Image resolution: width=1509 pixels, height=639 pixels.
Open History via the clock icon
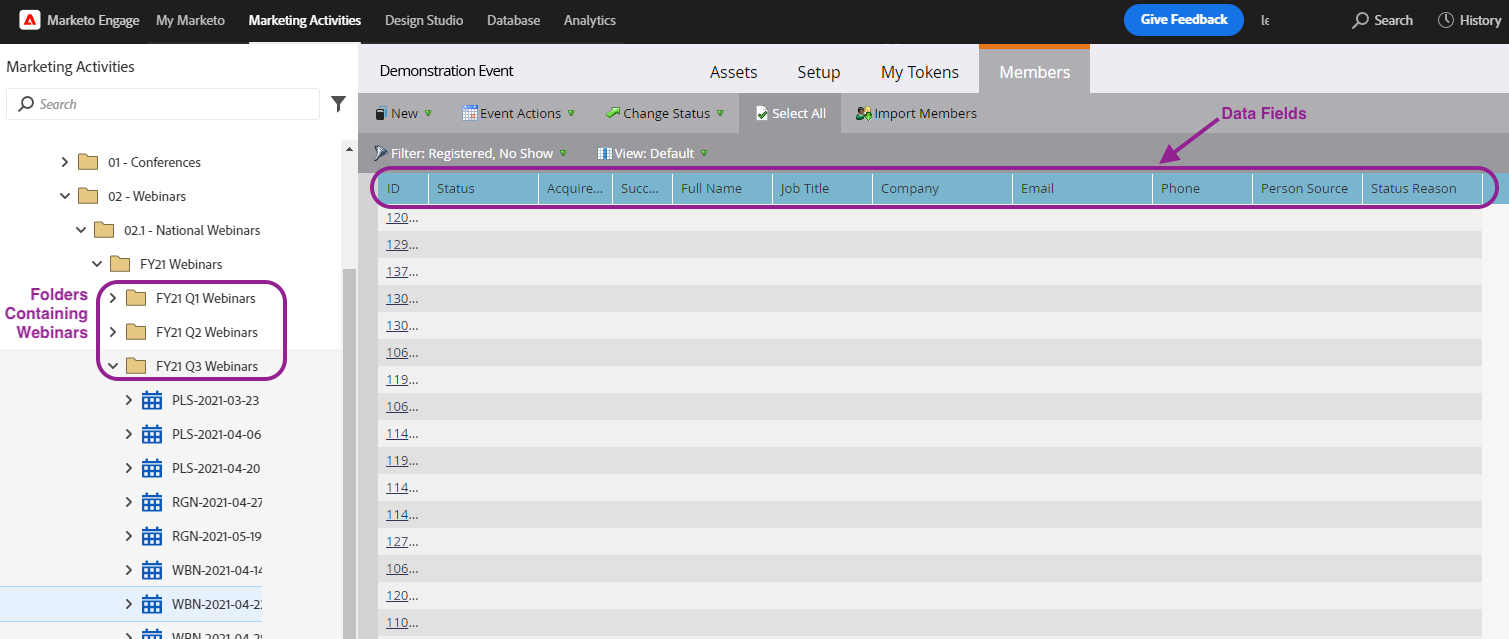click(x=1446, y=20)
